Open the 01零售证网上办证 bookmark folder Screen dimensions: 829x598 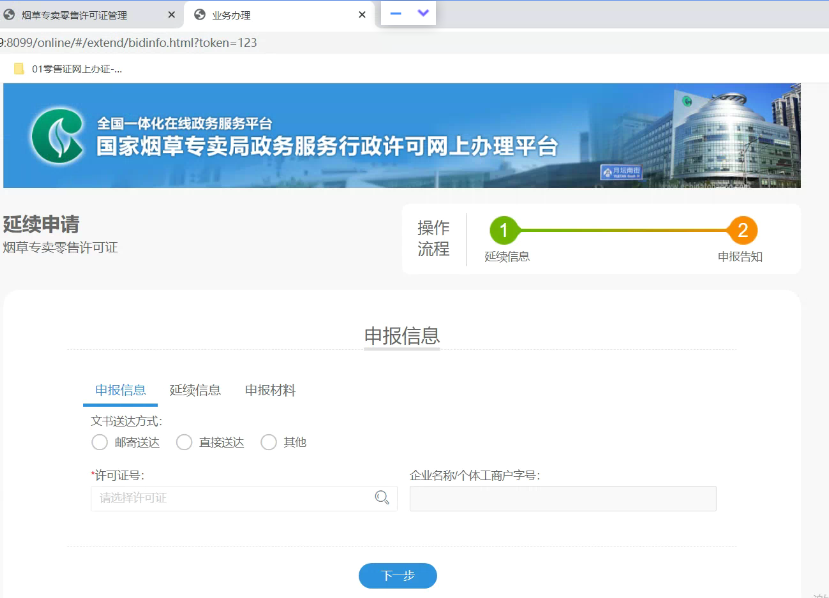pyautogui.click(x=68, y=69)
